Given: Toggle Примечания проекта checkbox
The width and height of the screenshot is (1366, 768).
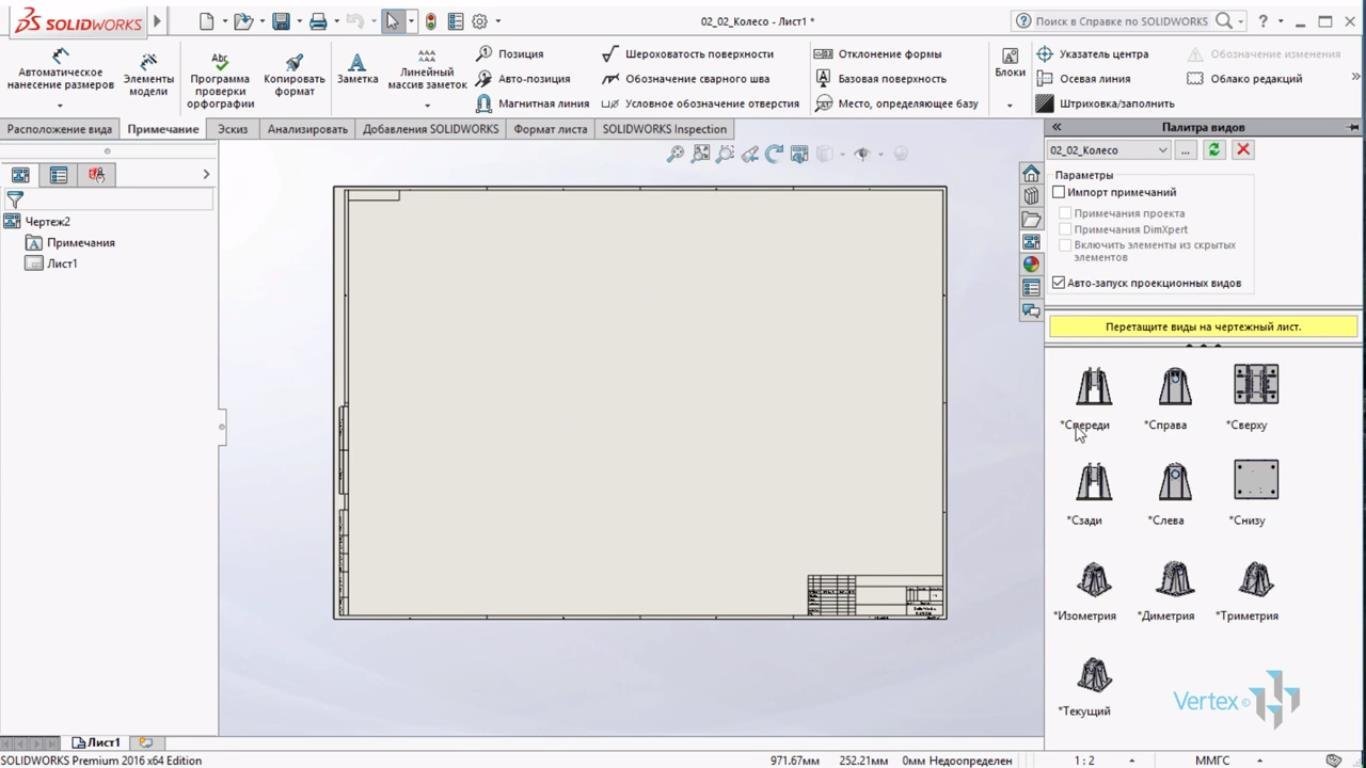Looking at the screenshot, I should tap(1066, 213).
